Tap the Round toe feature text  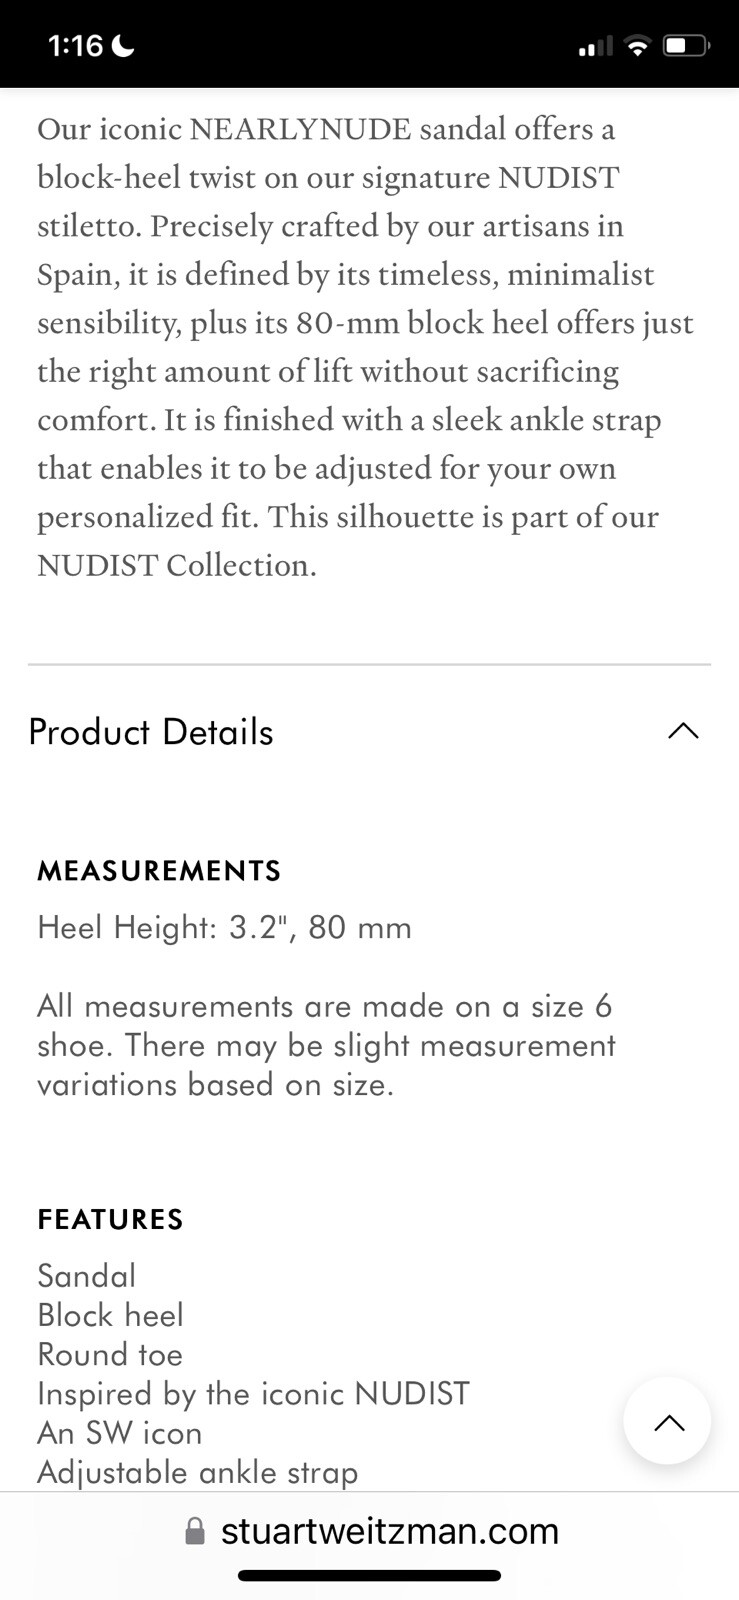click(x=110, y=1355)
